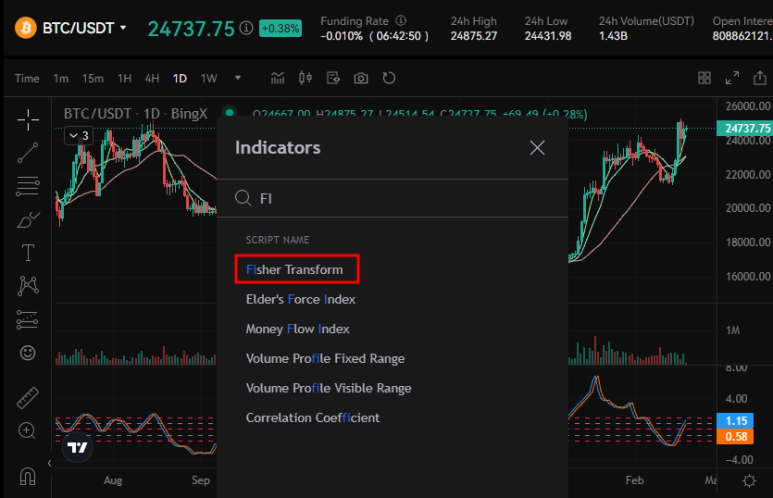Select the ruler measure tool
Image resolution: width=773 pixels, height=498 pixels.
point(28,398)
